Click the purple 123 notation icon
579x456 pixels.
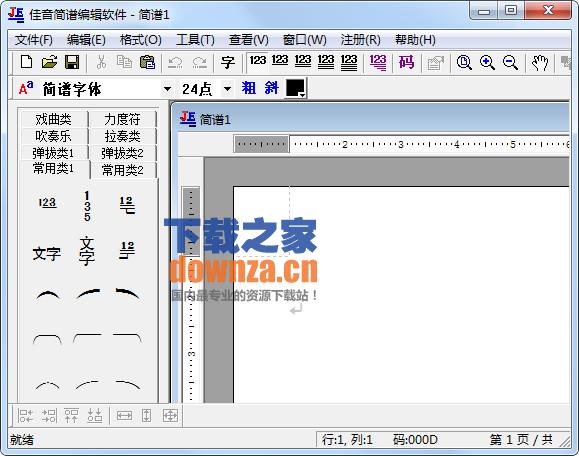pyautogui.click(x=378, y=62)
